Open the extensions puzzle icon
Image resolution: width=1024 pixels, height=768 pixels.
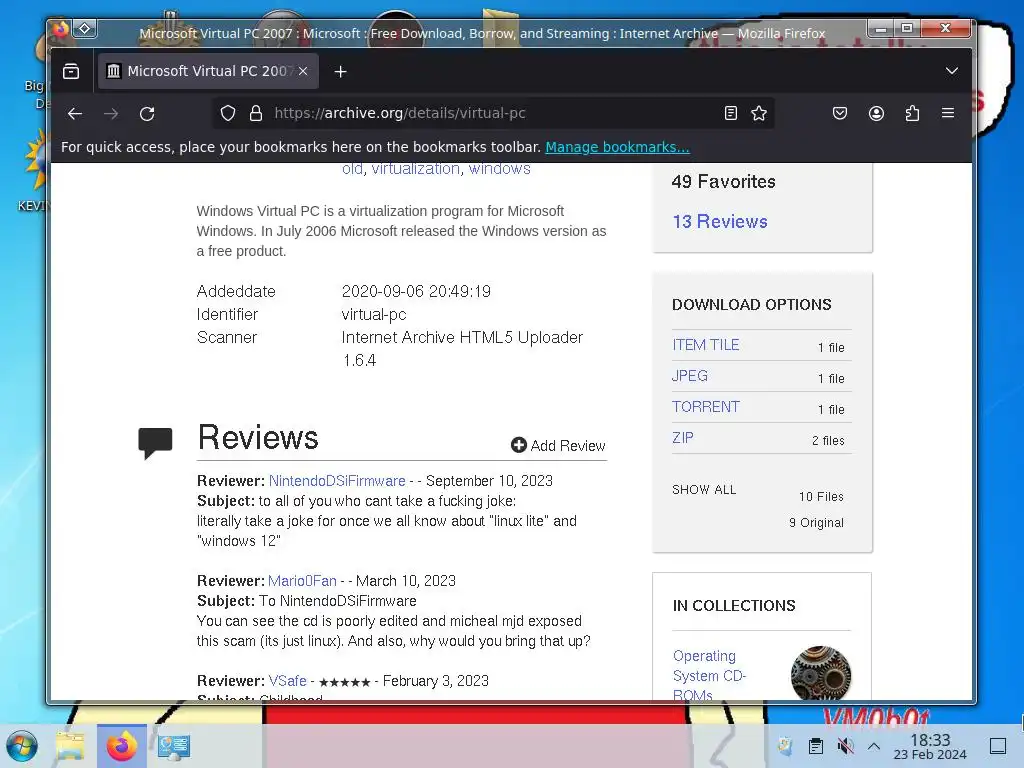[912, 113]
